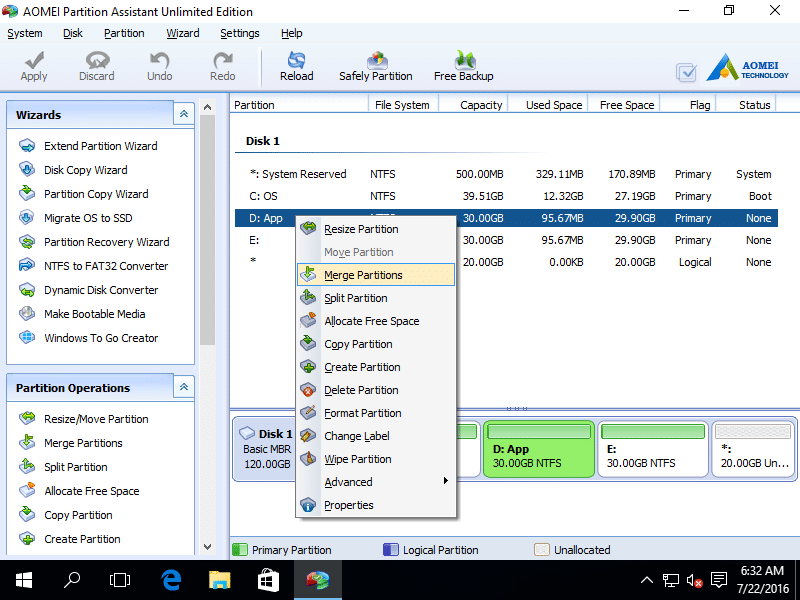Select Allocate Free Space from context menu

(x=376, y=321)
